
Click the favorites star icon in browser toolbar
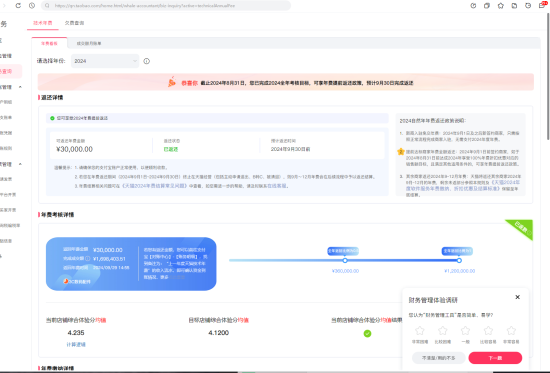point(501,6)
